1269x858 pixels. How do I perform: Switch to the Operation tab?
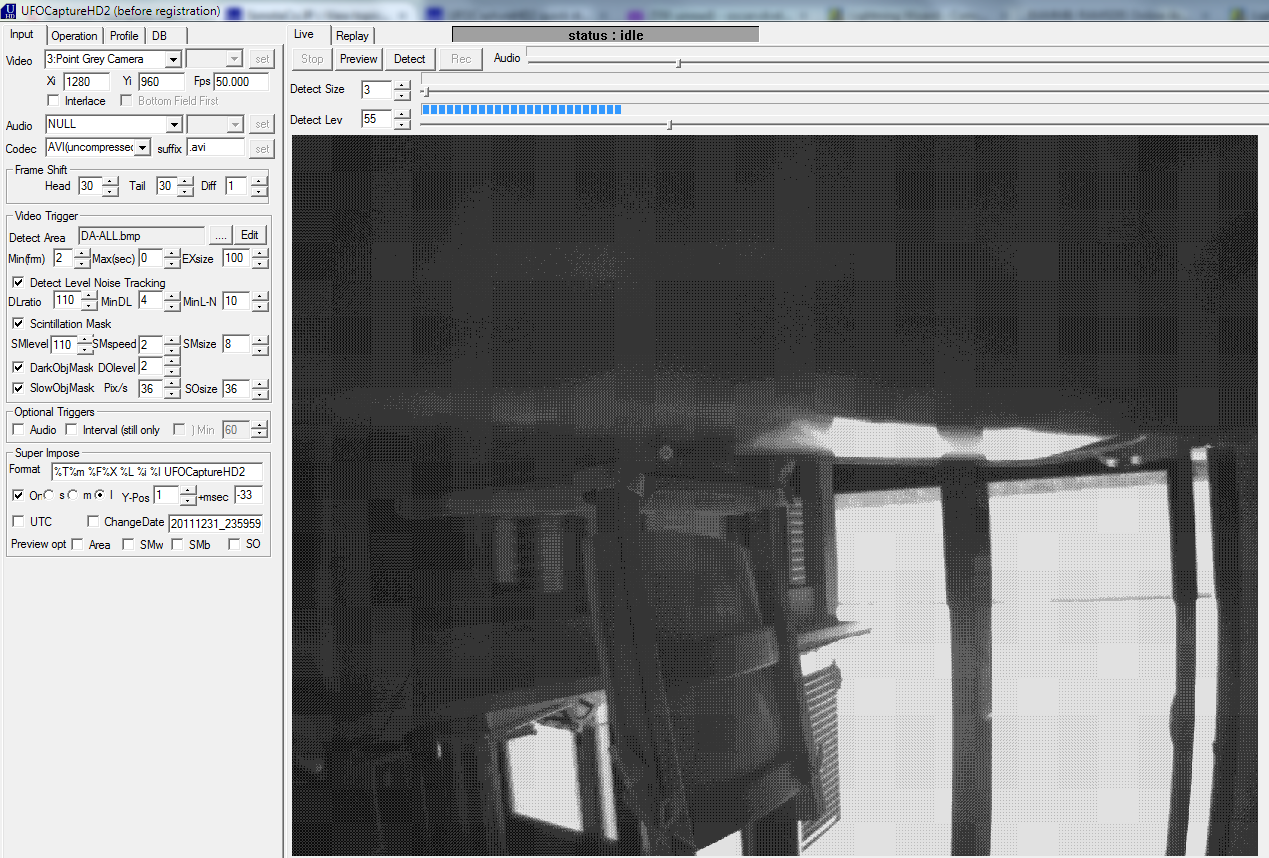74,35
